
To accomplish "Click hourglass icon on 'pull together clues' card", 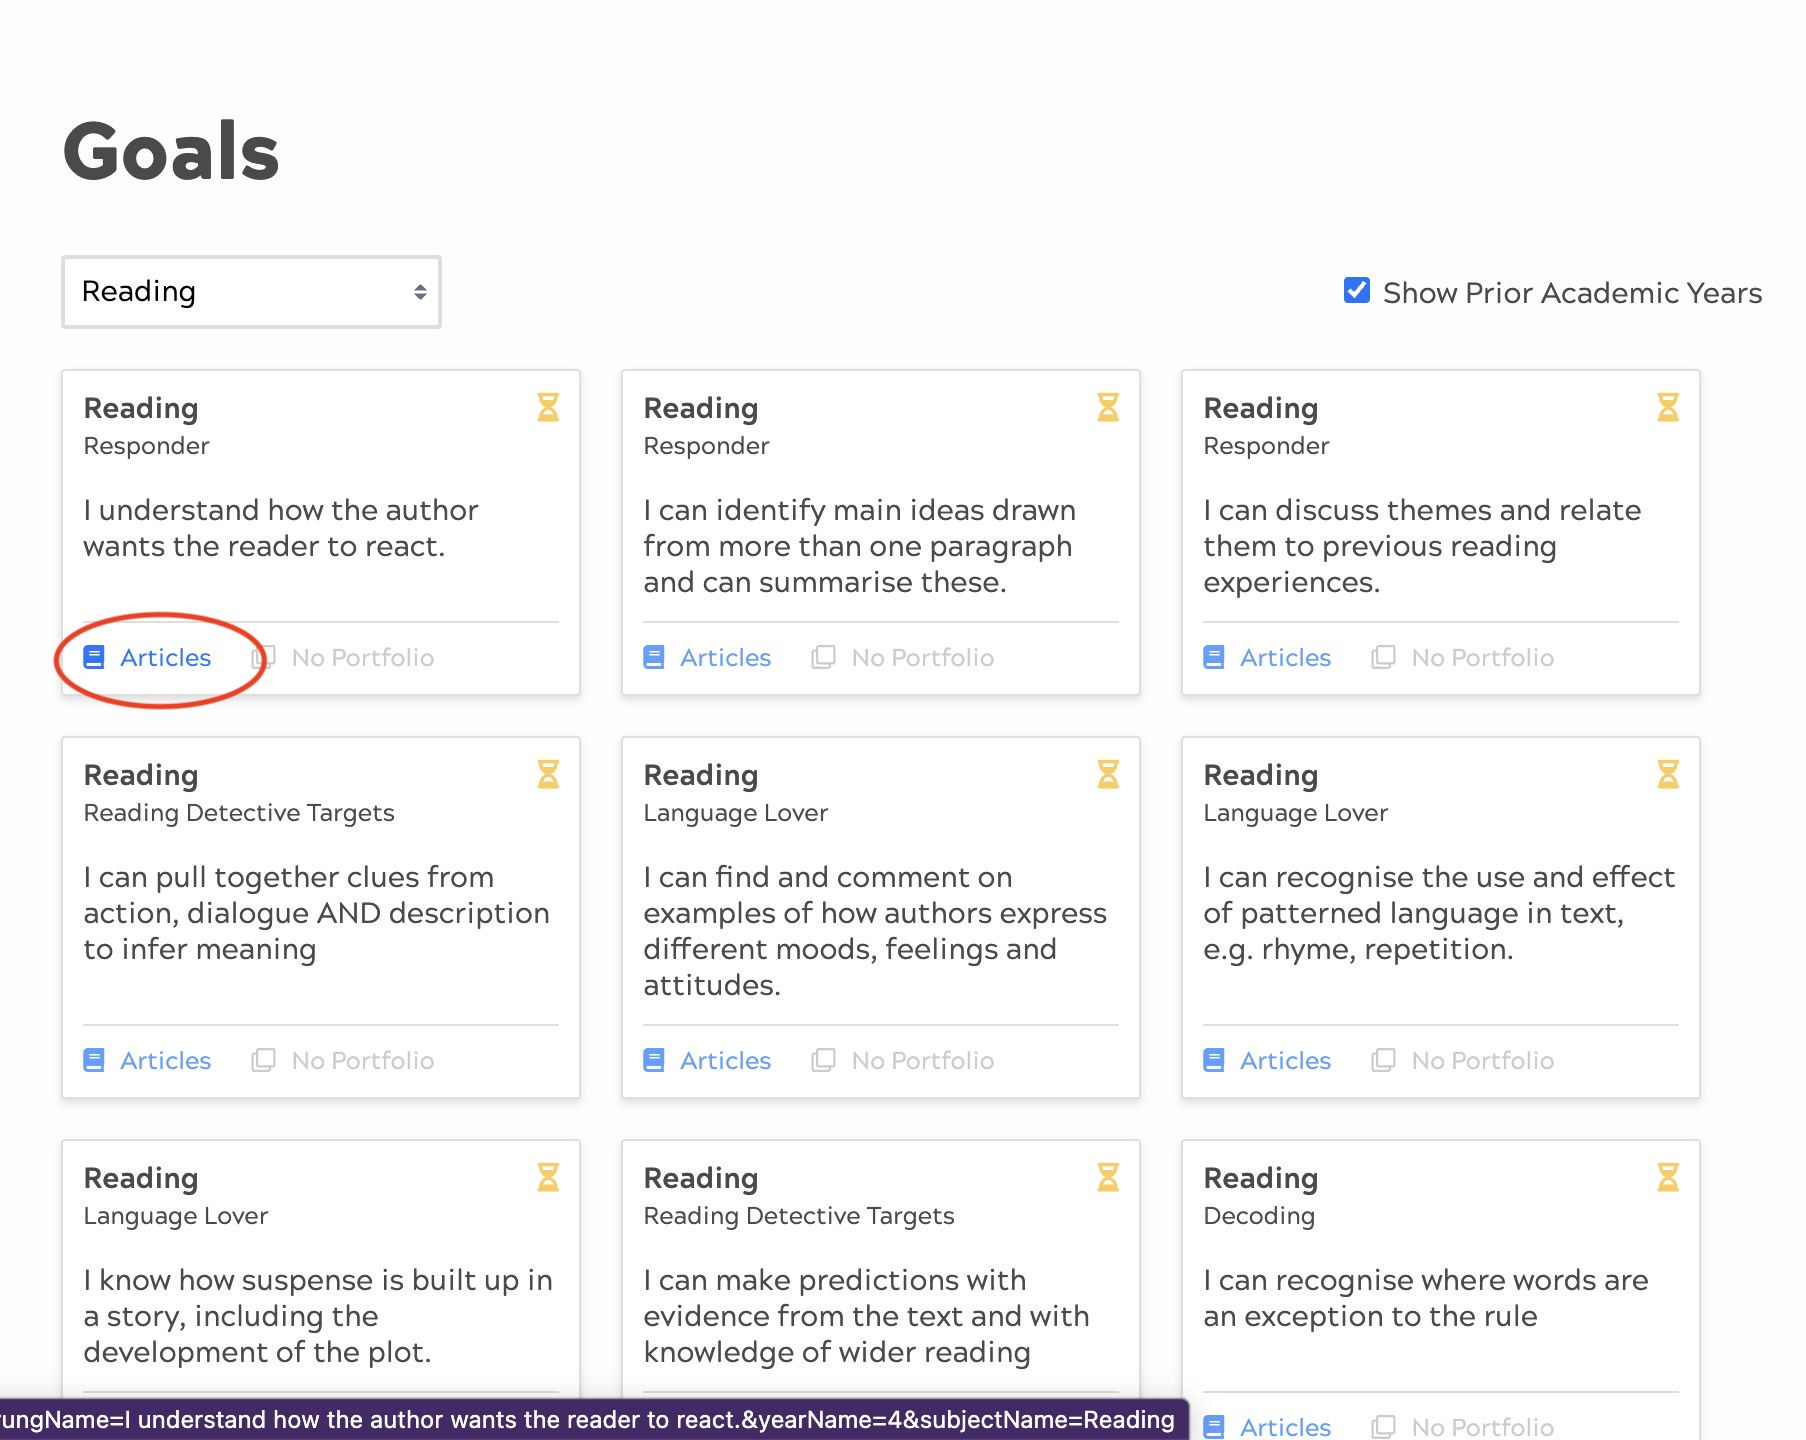I will (548, 774).
